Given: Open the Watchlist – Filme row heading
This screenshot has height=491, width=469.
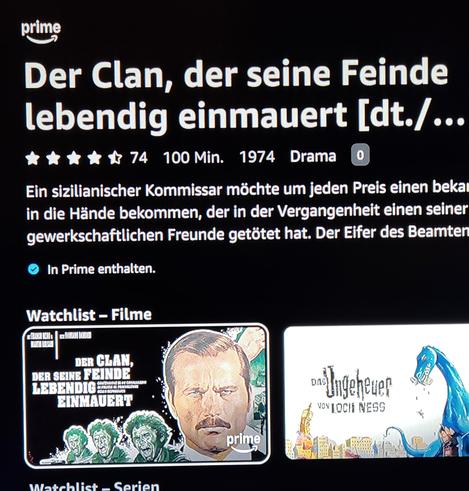Looking at the screenshot, I should 89,315.
